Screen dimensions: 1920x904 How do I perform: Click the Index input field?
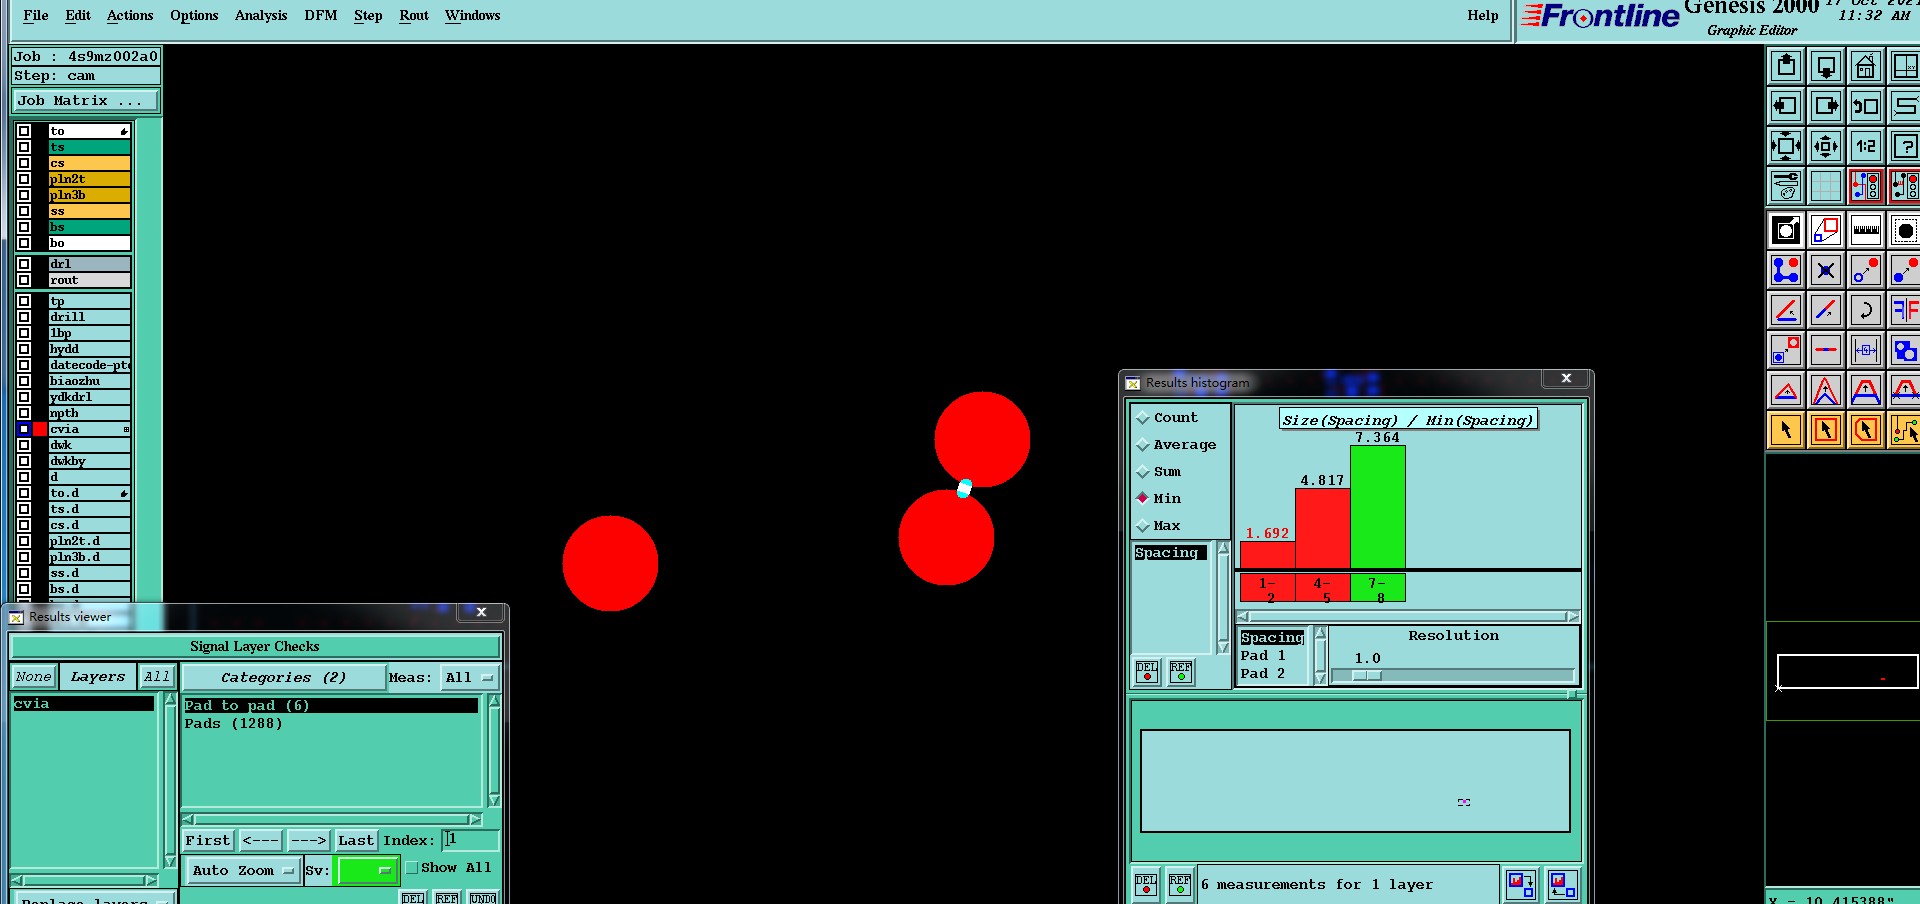pyautogui.click(x=470, y=840)
